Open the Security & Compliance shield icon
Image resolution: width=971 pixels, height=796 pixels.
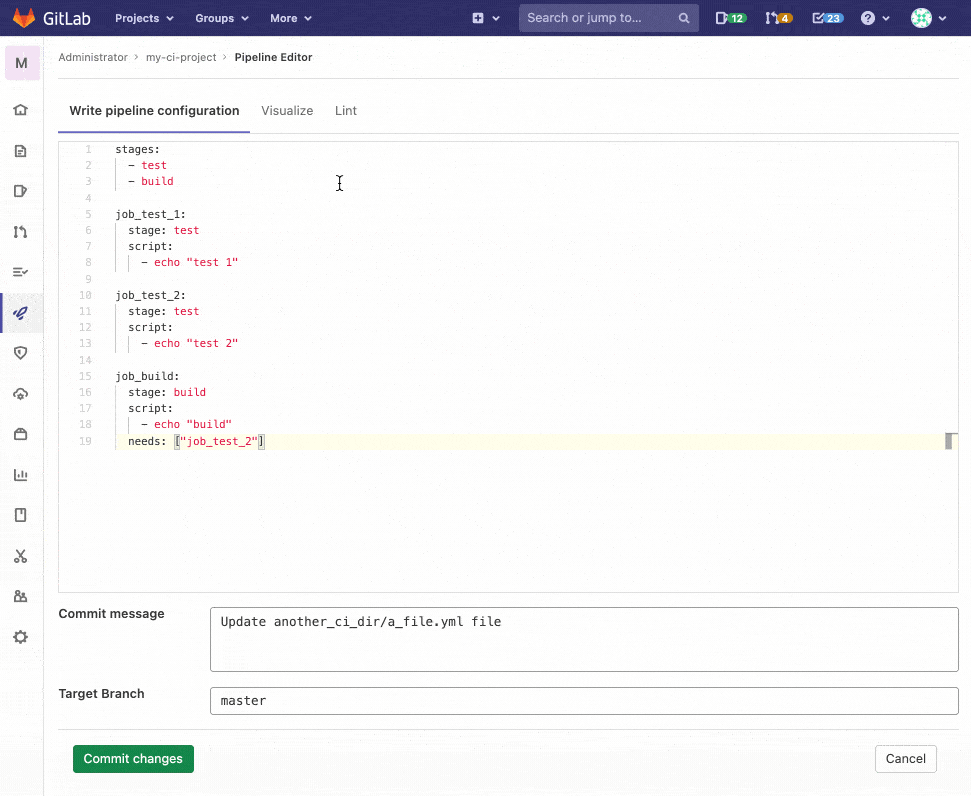point(20,352)
